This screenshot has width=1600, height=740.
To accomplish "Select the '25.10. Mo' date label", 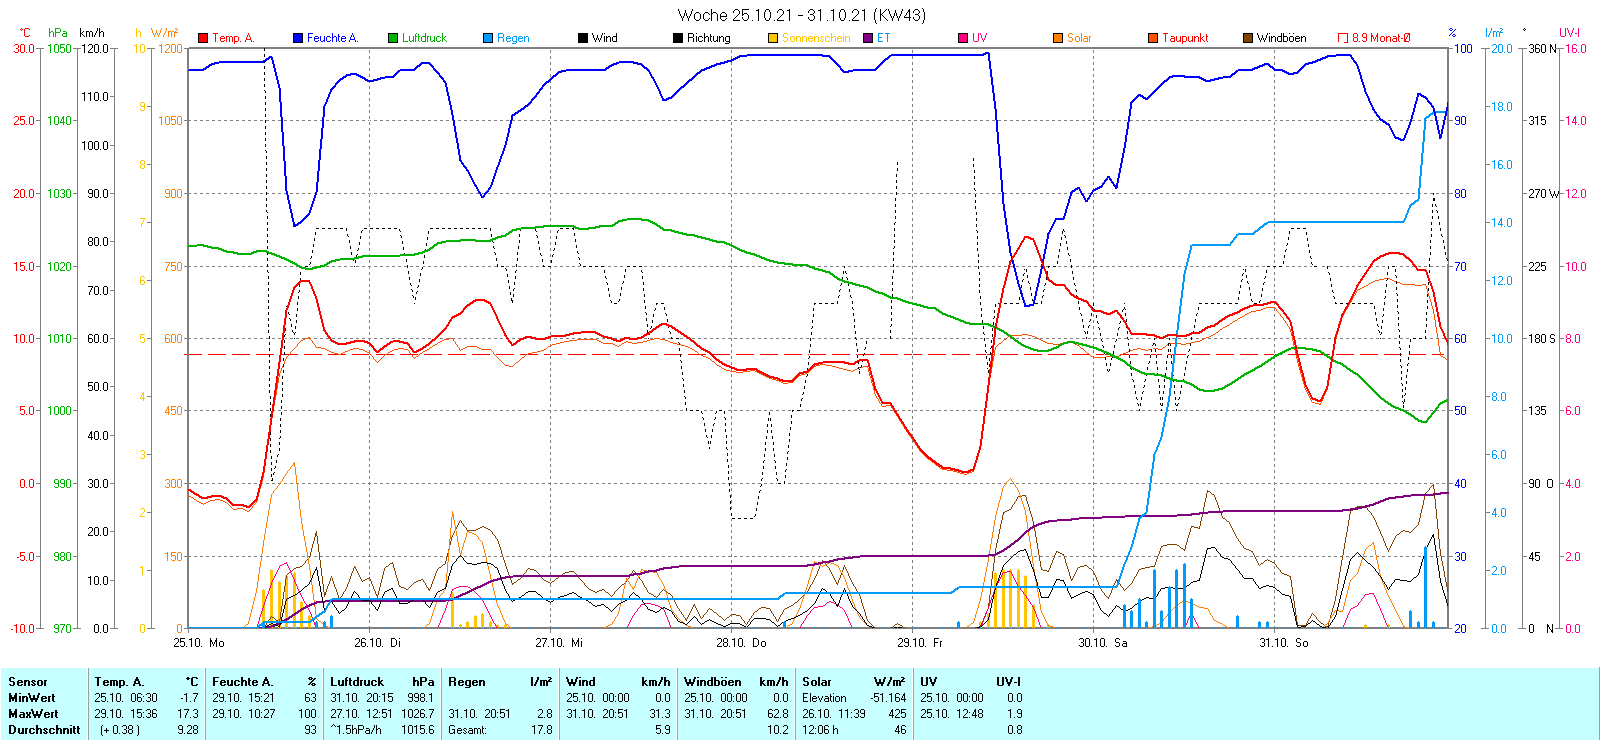I will [199, 643].
